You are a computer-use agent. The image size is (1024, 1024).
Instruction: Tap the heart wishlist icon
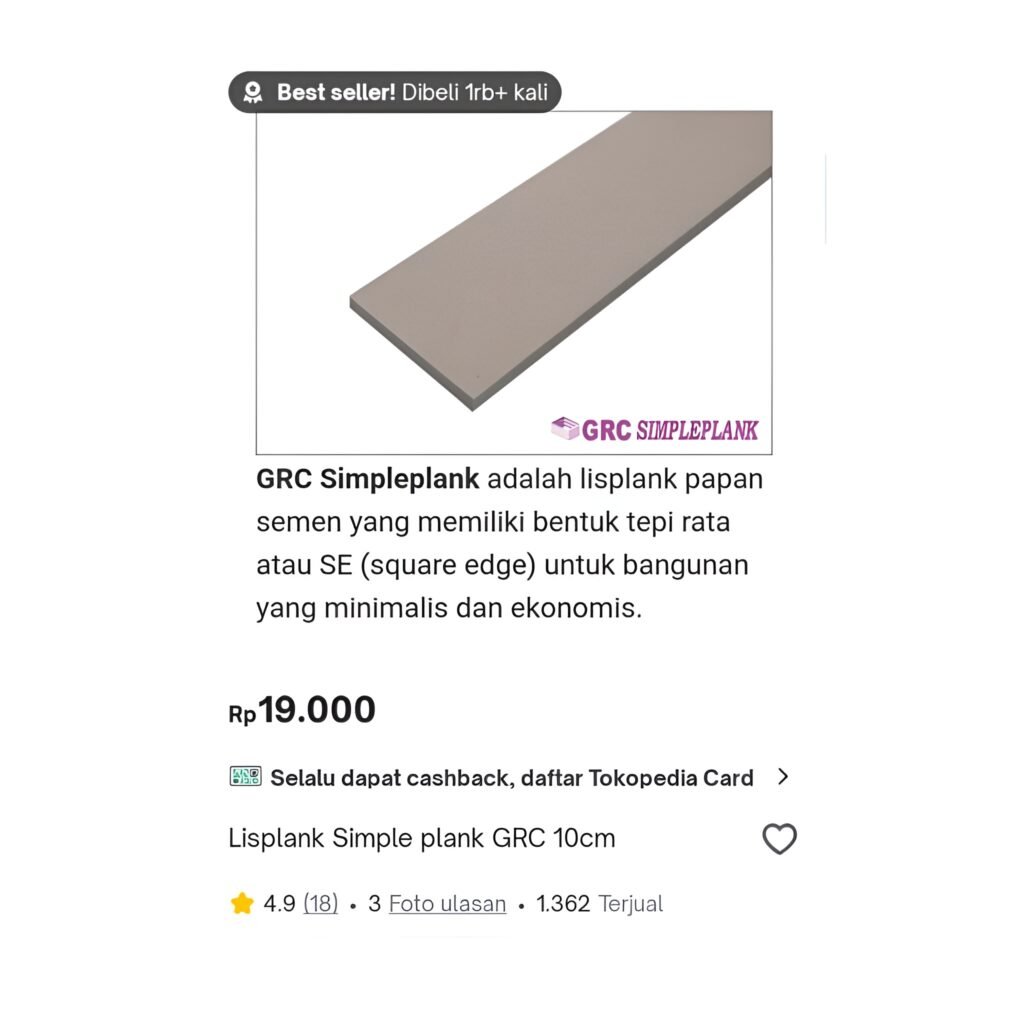780,839
